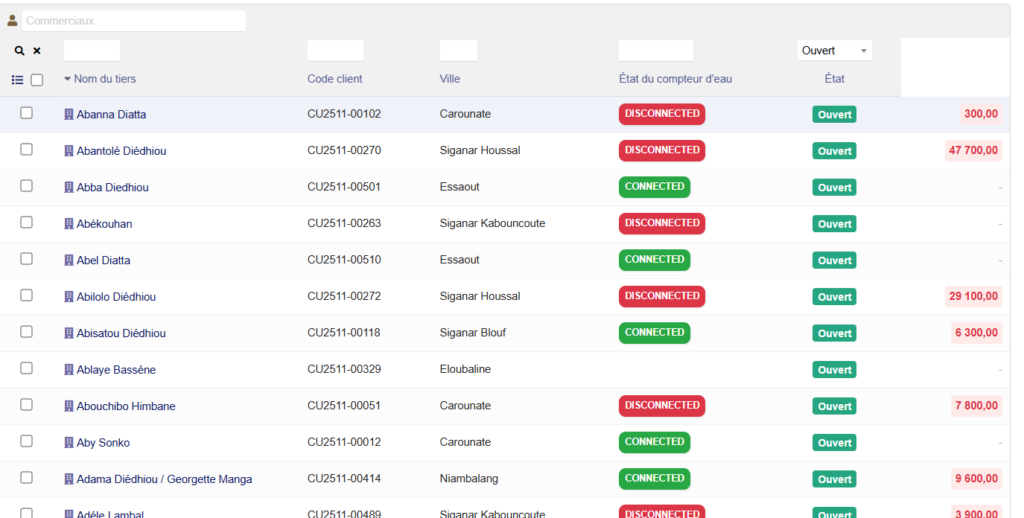Viewport: 1024px width, 518px height.
Task: Sort by Ville column header
Action: click(x=449, y=79)
